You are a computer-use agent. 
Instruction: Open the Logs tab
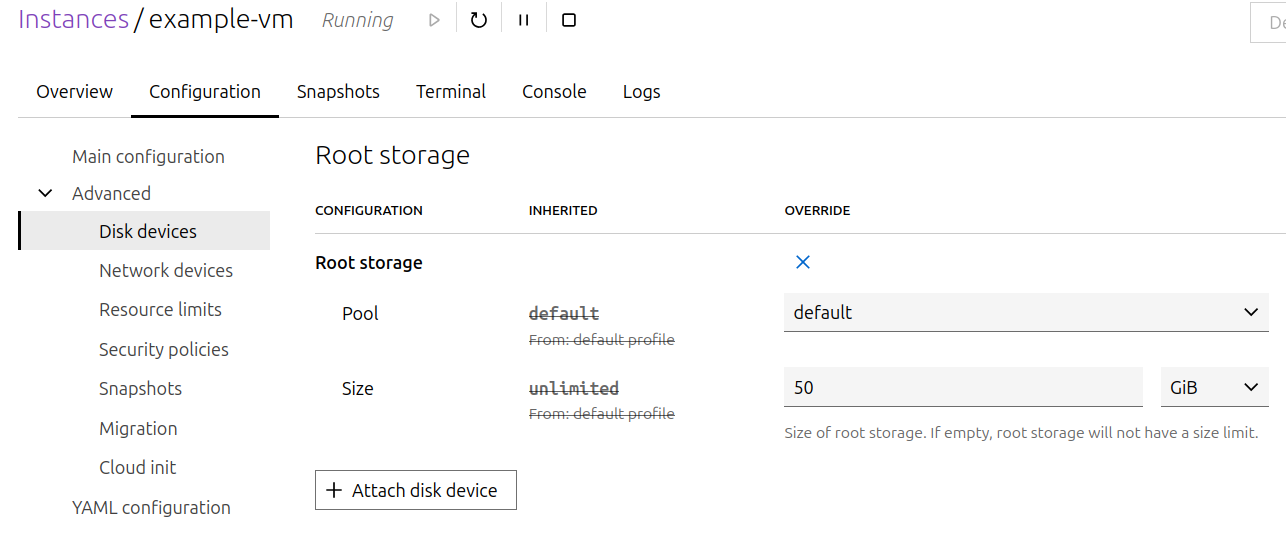pyautogui.click(x=641, y=92)
